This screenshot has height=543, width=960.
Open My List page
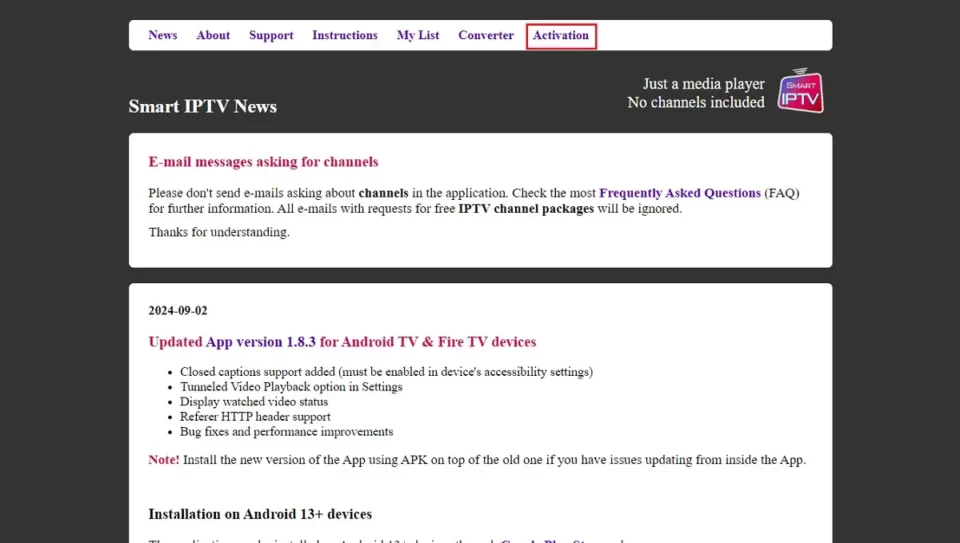418,36
